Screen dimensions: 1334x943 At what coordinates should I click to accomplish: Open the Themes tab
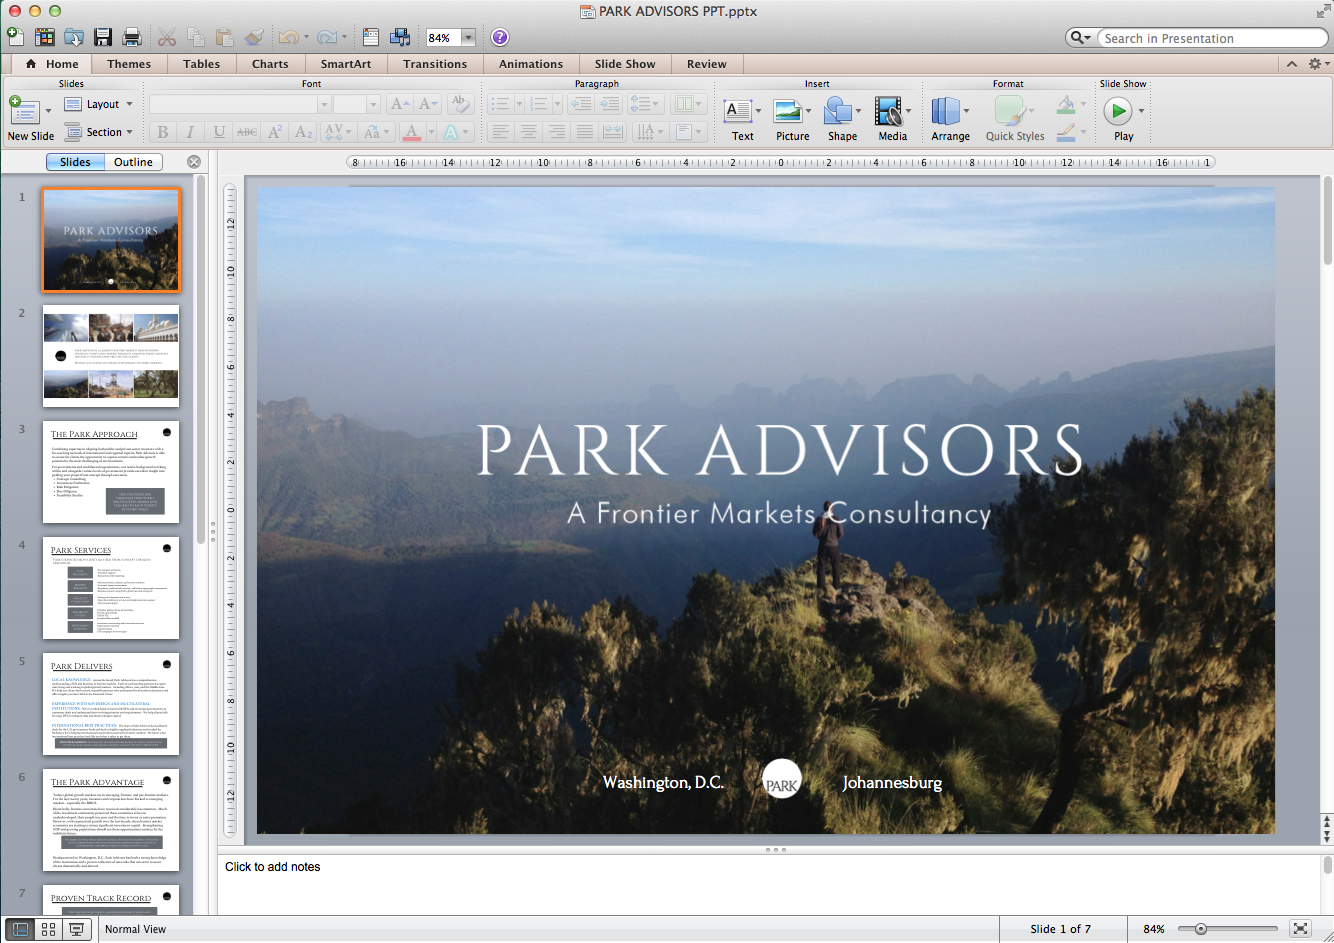point(129,64)
